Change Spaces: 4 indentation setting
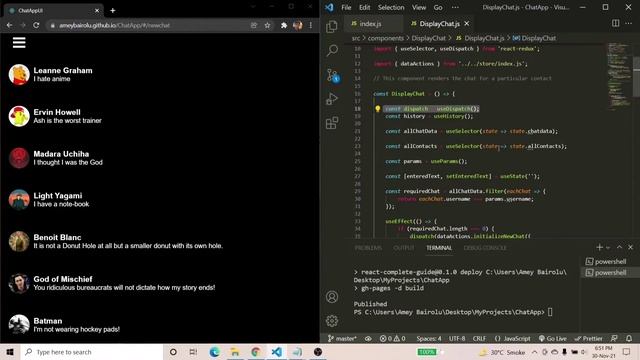 point(429,338)
